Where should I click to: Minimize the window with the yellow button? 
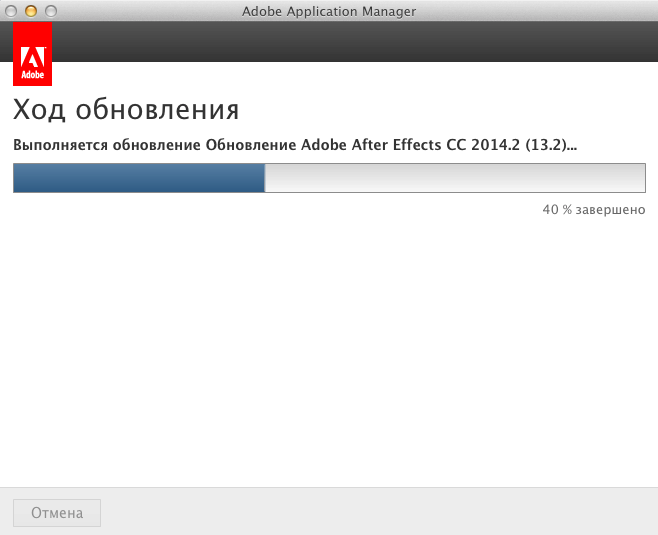pyautogui.click(x=31, y=11)
